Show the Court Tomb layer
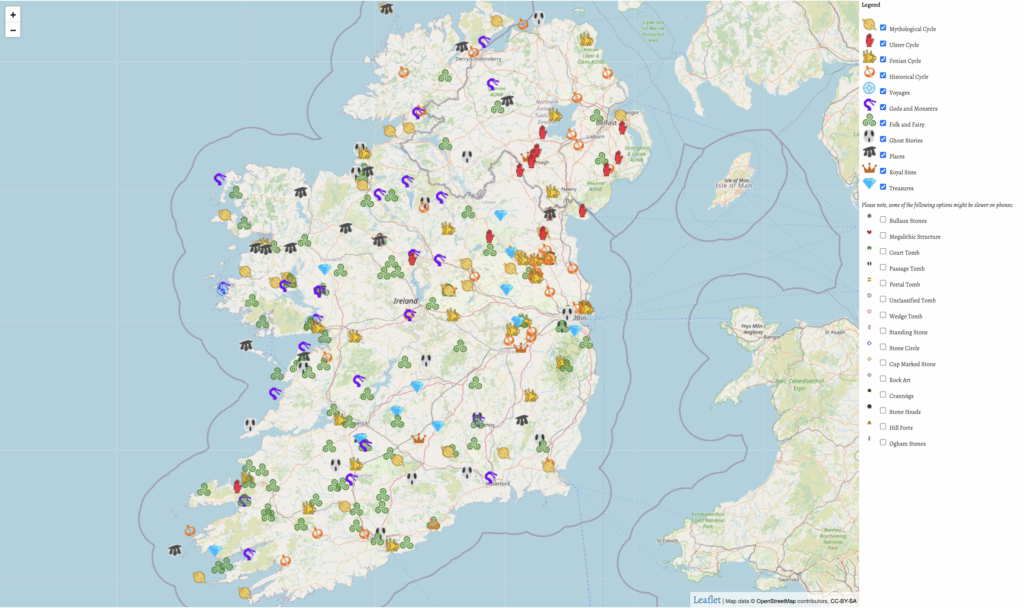The image size is (1024, 608). (x=883, y=251)
